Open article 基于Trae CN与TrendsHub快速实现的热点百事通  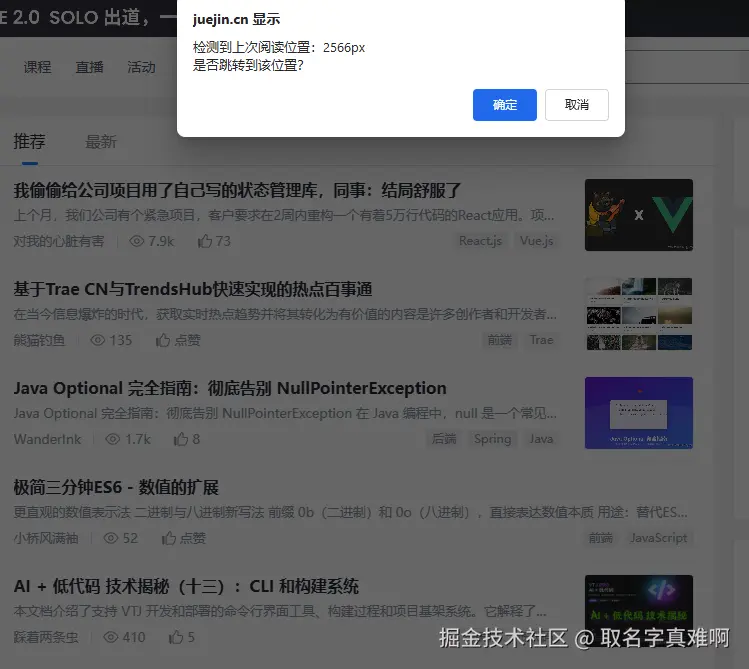click(193, 289)
